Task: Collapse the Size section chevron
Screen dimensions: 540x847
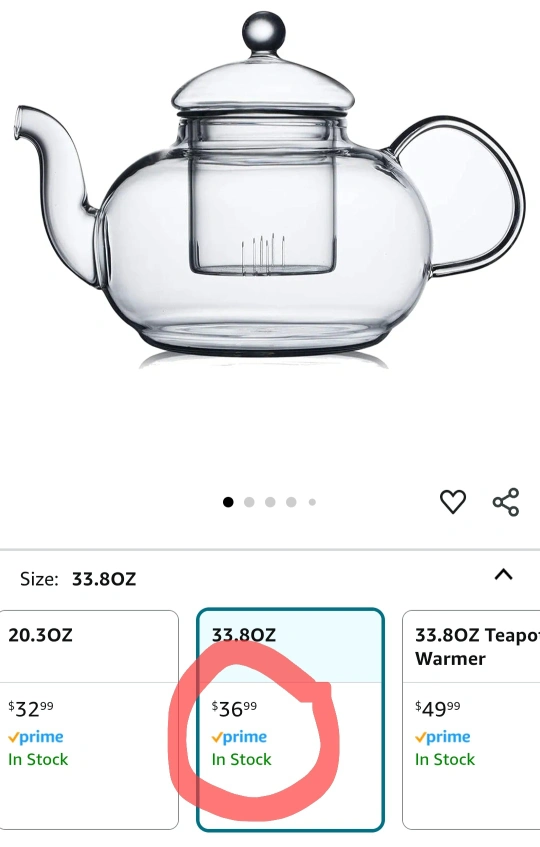Action: coord(503,574)
